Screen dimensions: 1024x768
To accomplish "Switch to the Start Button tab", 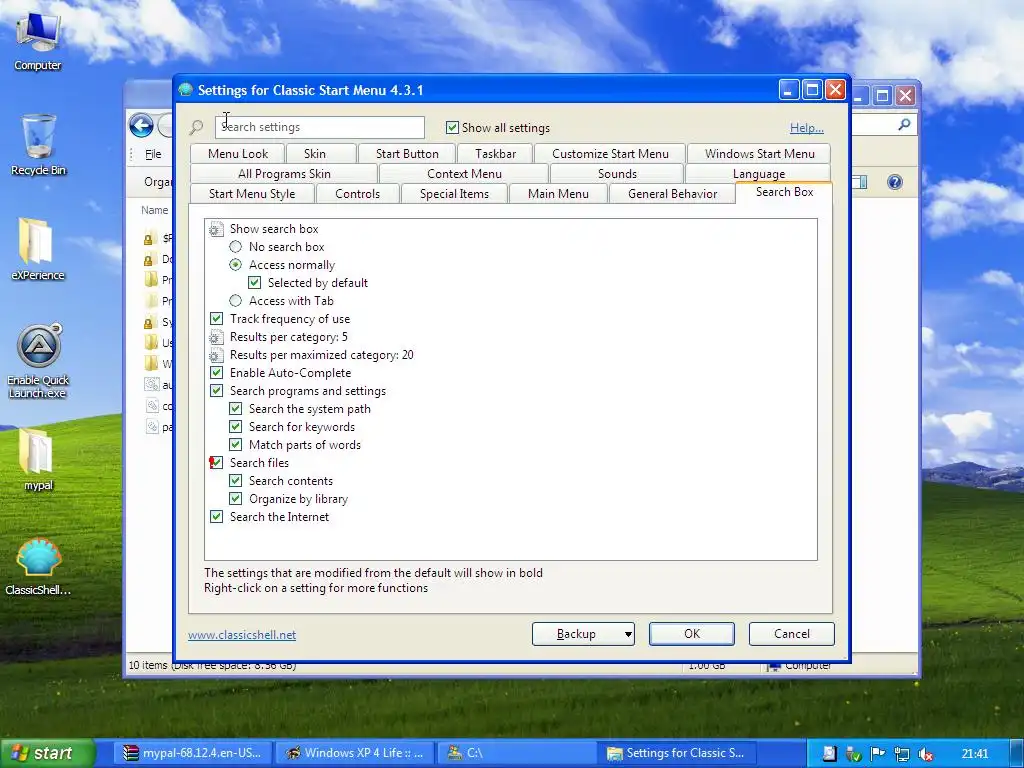I will coord(407,154).
